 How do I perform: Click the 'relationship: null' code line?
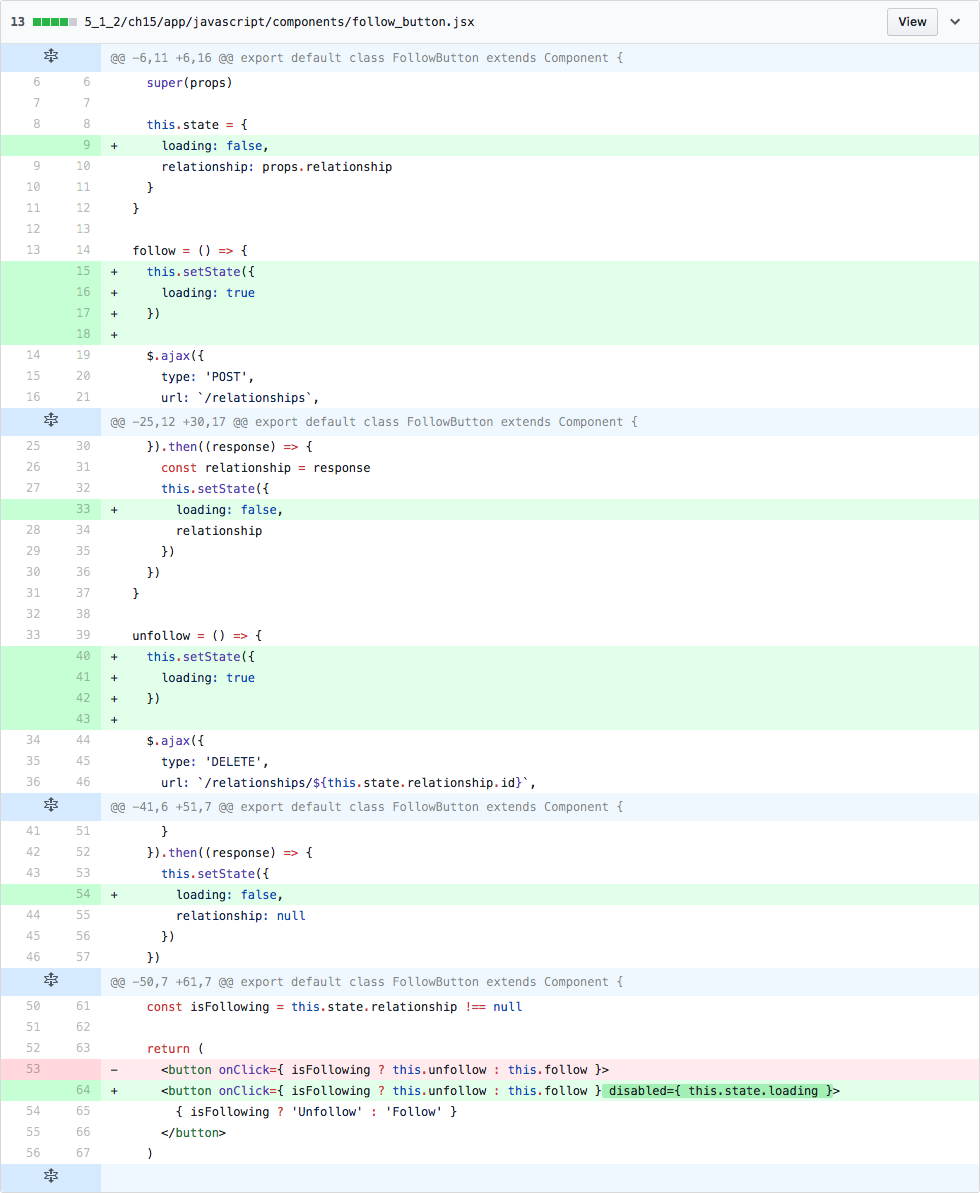240,916
